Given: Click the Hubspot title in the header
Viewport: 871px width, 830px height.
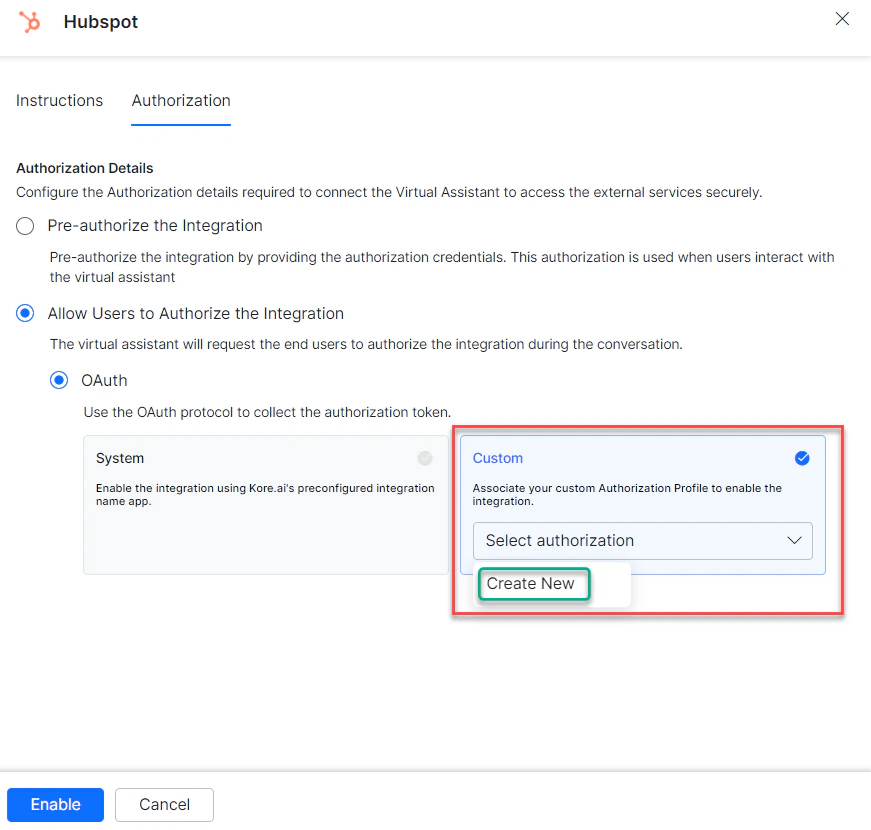Looking at the screenshot, I should pos(100,22).
